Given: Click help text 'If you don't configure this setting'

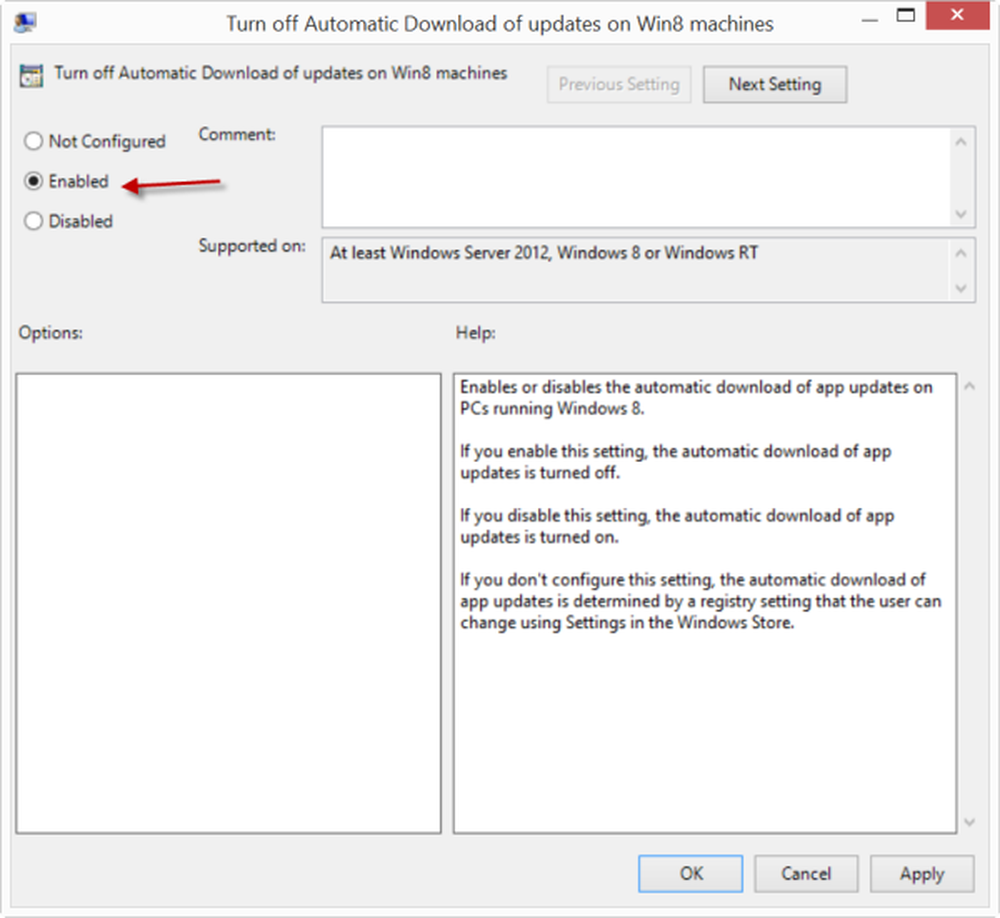Looking at the screenshot, I should click(587, 580).
